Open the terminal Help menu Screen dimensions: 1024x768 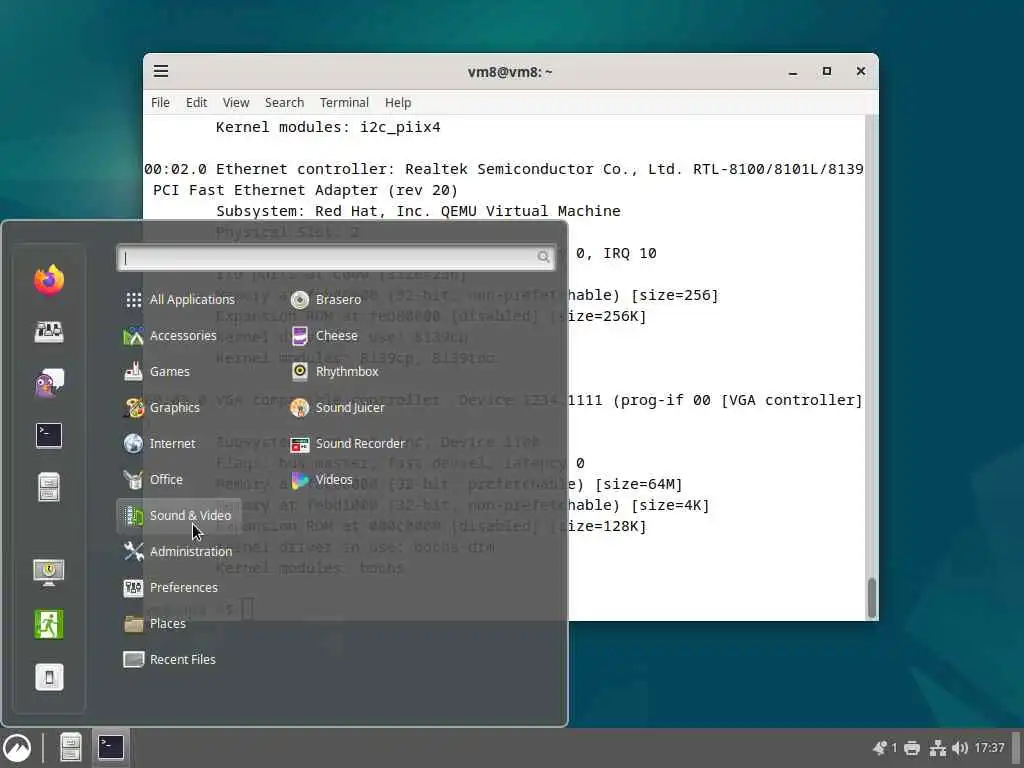tap(398, 103)
